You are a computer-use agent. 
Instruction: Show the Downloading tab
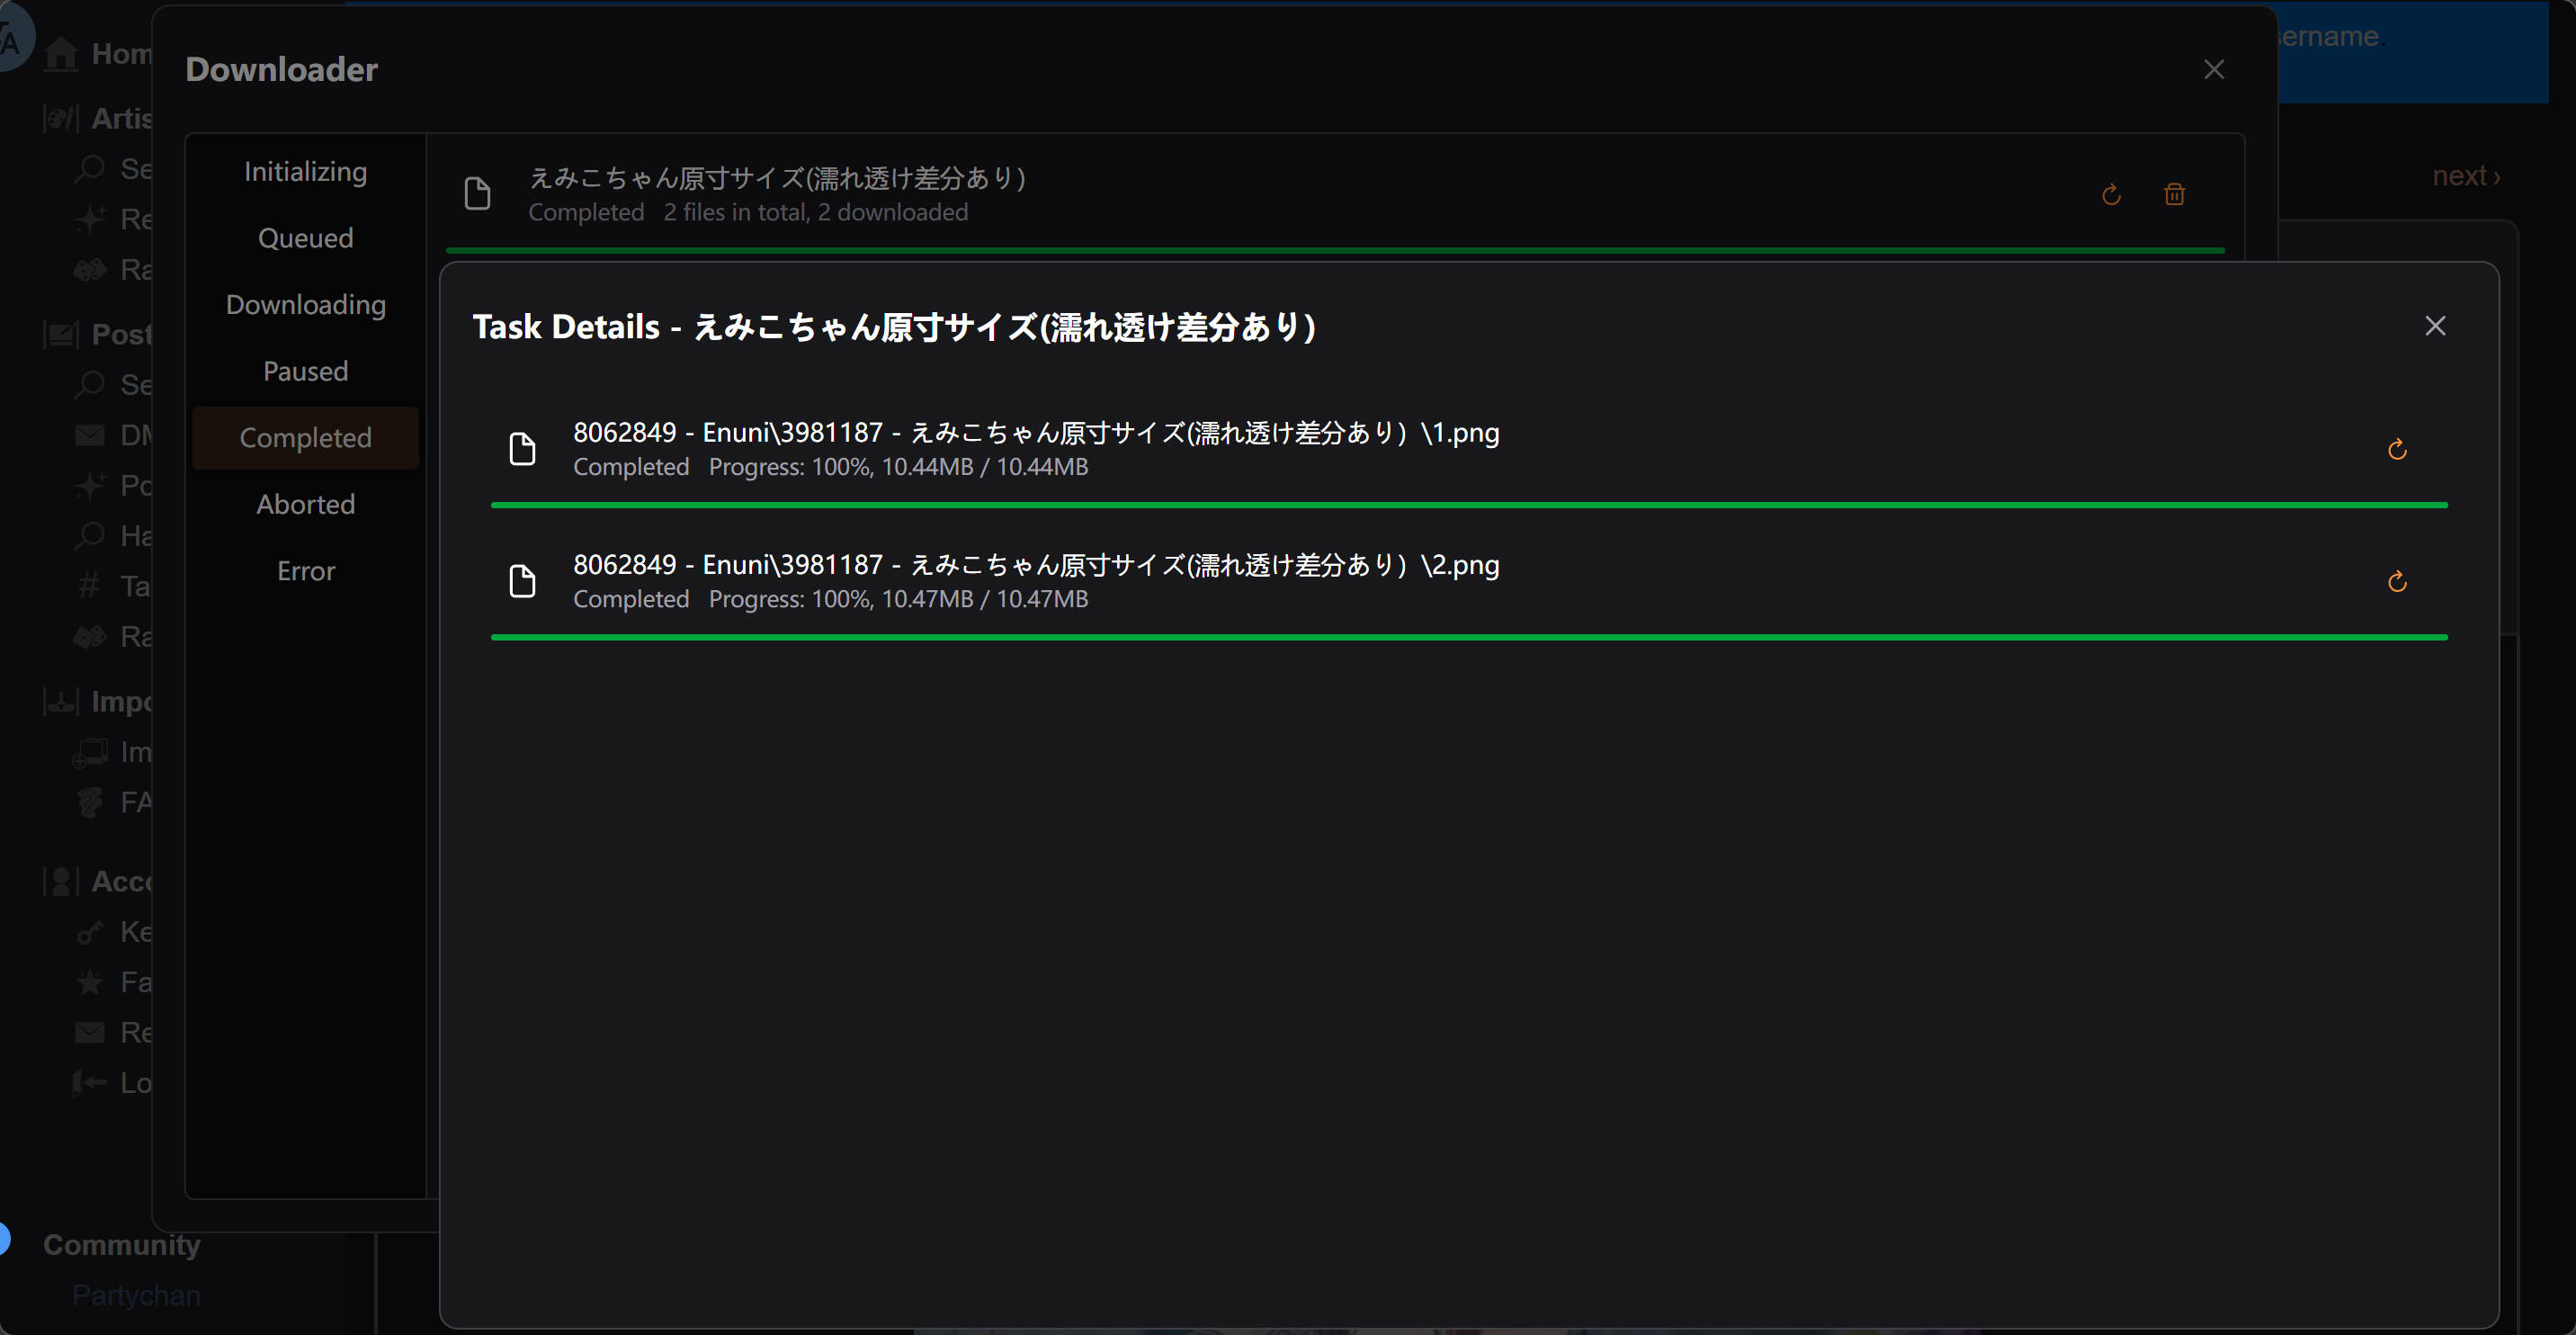click(x=305, y=305)
